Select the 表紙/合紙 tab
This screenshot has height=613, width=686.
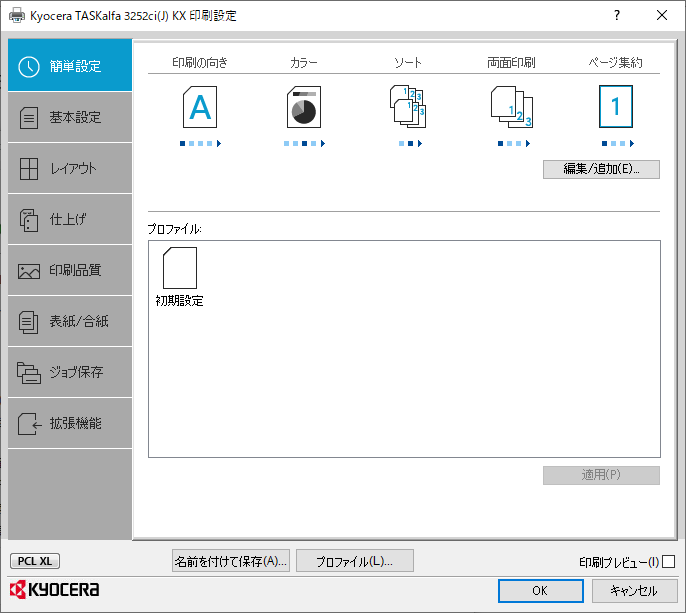(x=70, y=321)
